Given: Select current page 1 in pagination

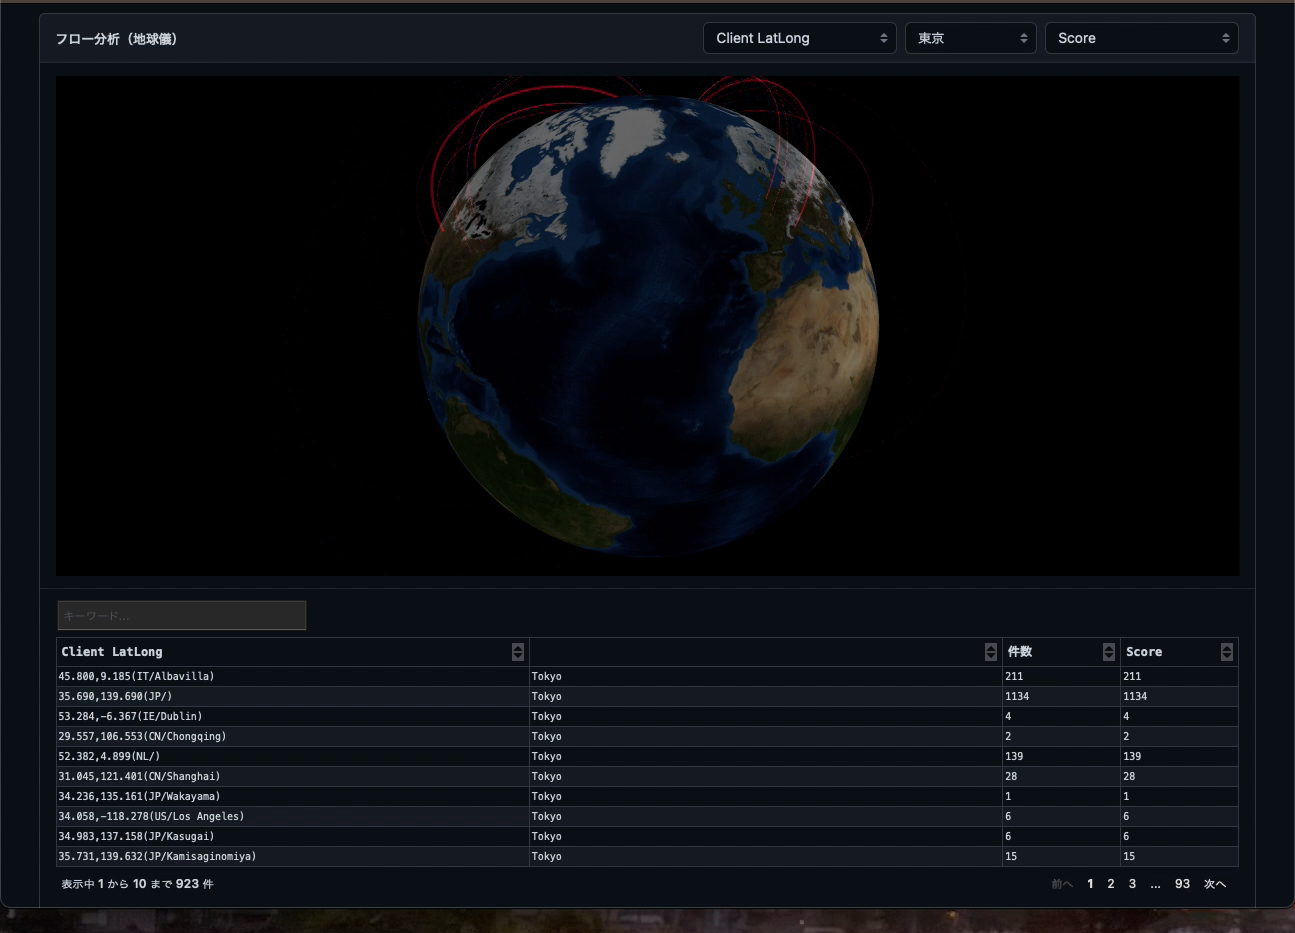Looking at the screenshot, I should click(1090, 884).
